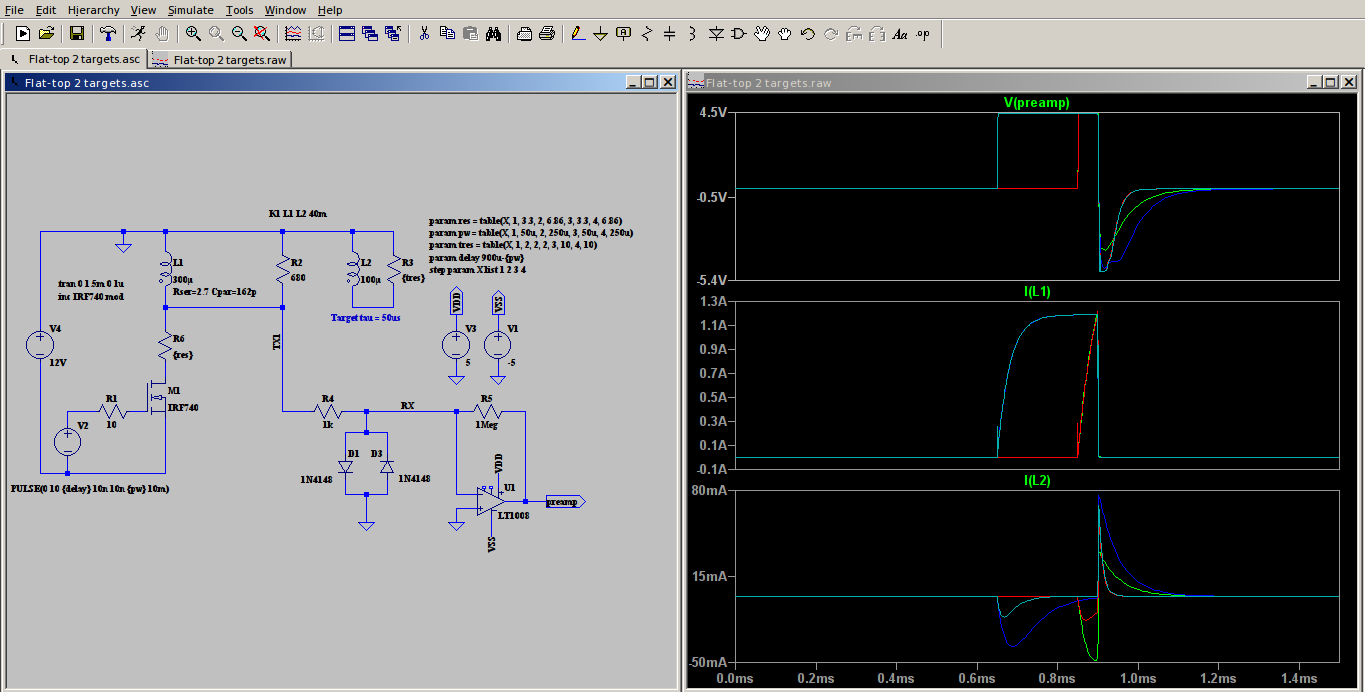Select the Resistor placement tool

click(647, 33)
